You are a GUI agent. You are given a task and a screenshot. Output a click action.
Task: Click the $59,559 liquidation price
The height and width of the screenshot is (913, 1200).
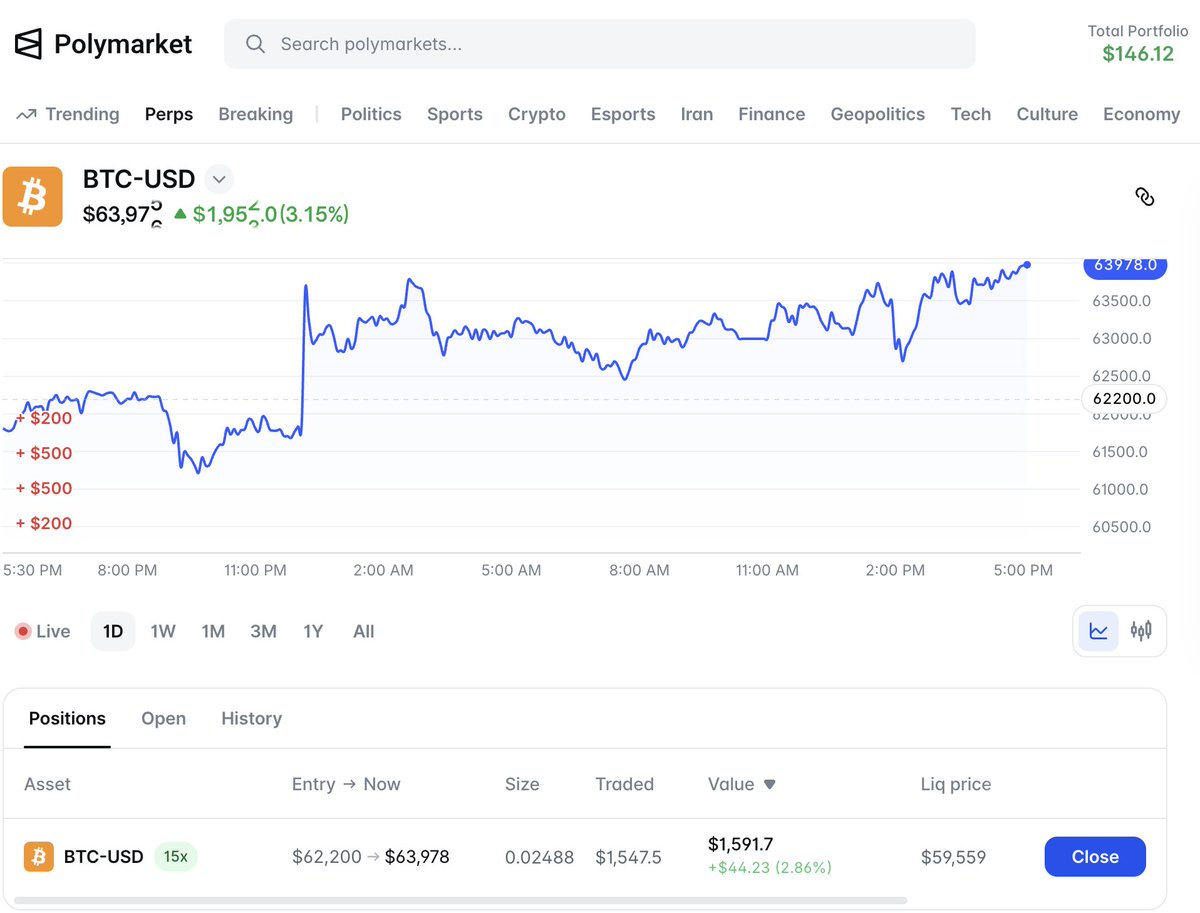[x=954, y=857]
